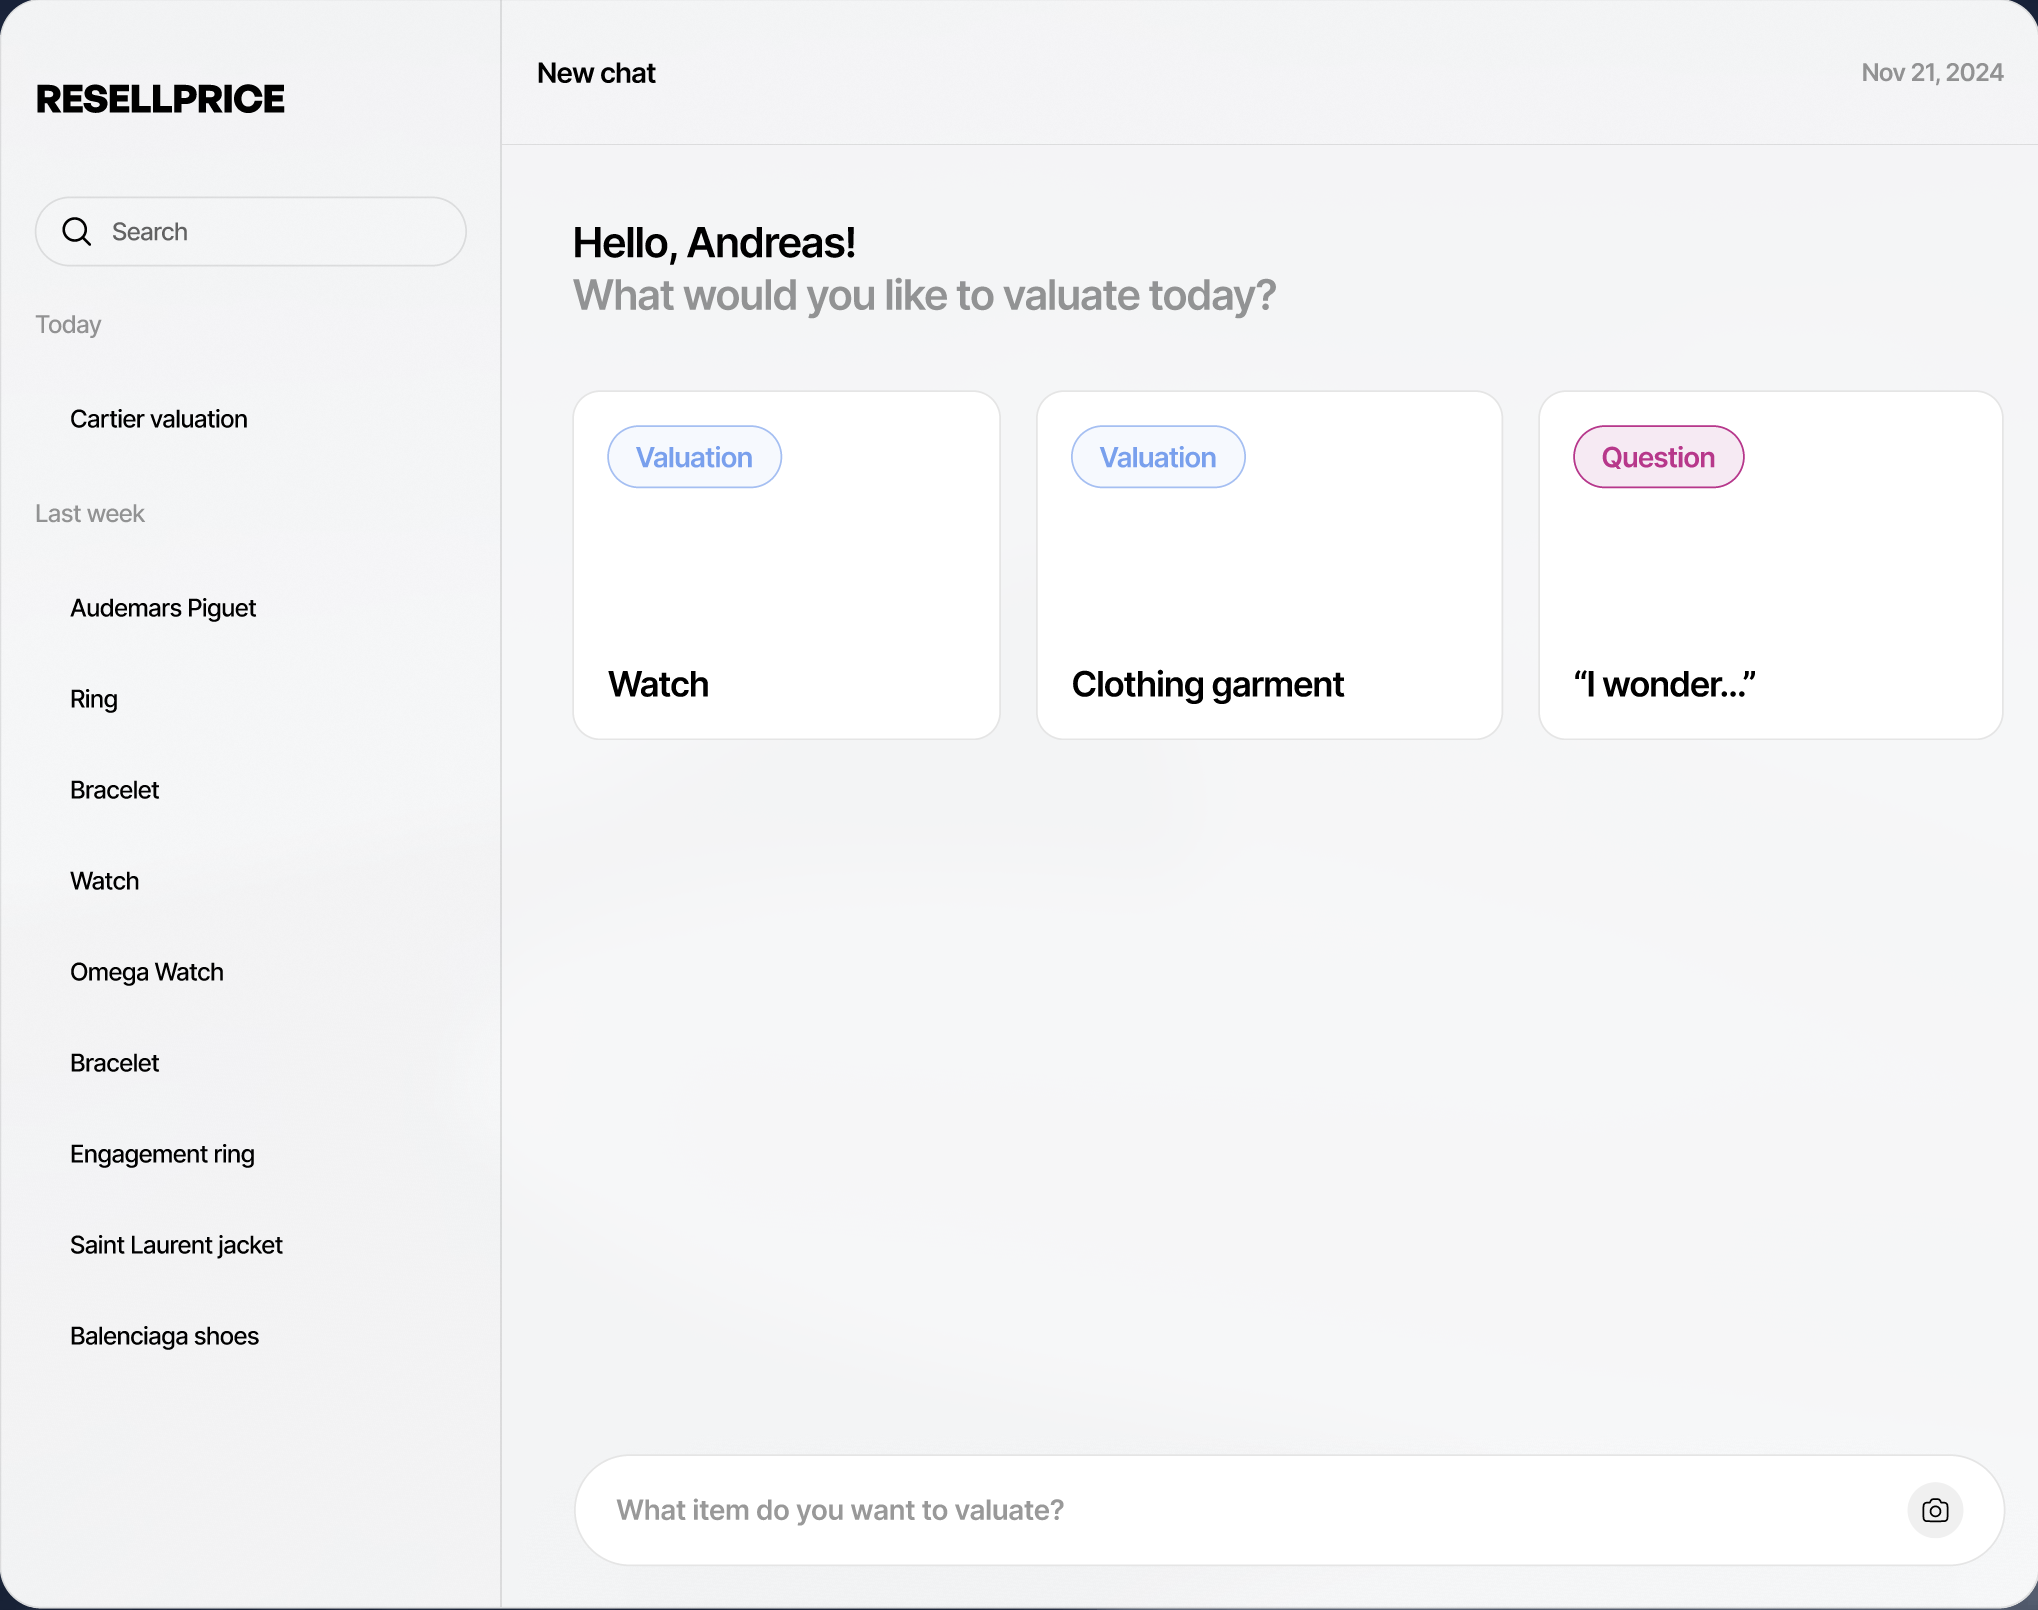Click the camera icon in message box
This screenshot has width=2038, height=1610.
pos(1934,1510)
